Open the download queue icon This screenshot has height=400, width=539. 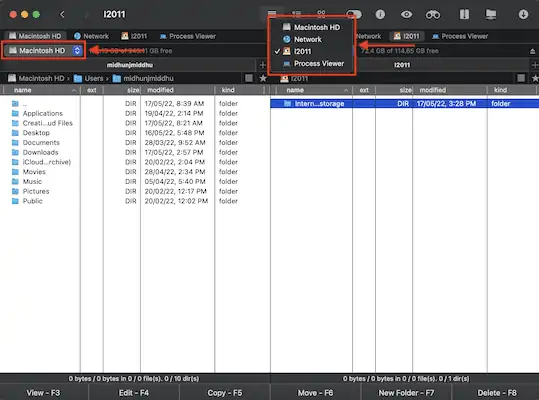523,14
